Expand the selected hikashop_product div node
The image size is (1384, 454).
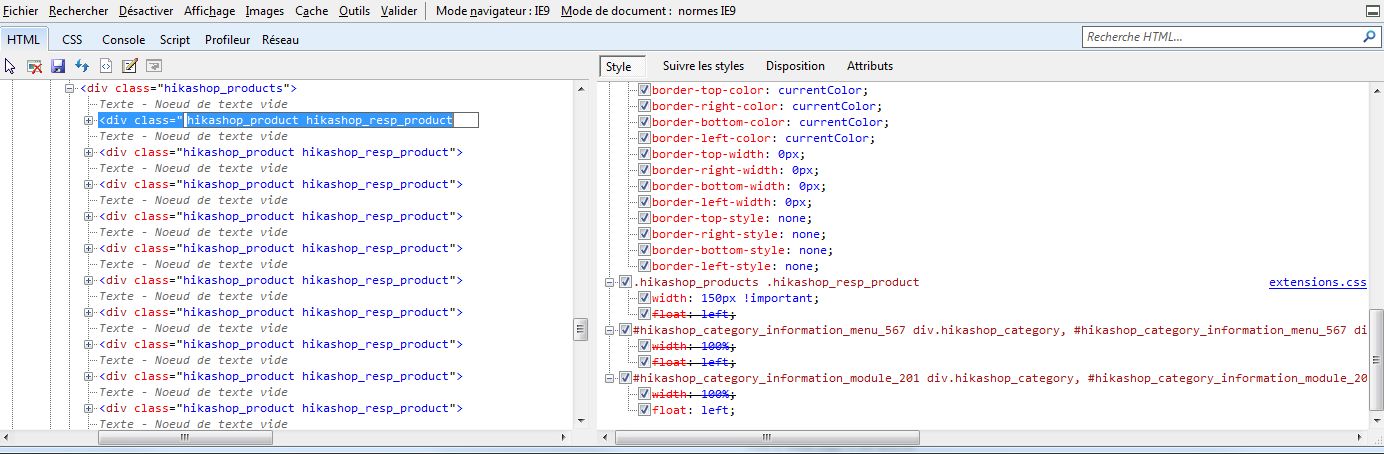(89, 120)
